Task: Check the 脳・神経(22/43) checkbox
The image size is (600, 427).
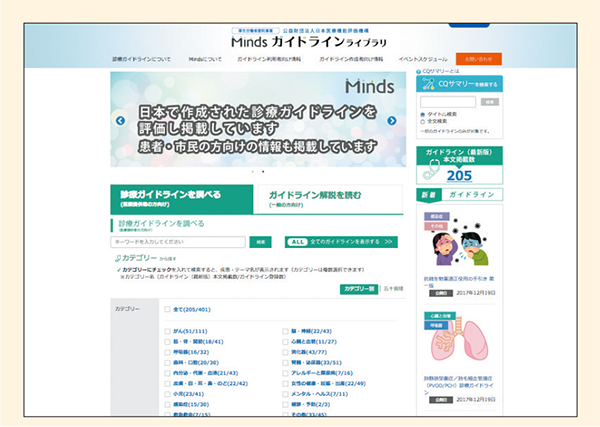Action: pos(285,331)
